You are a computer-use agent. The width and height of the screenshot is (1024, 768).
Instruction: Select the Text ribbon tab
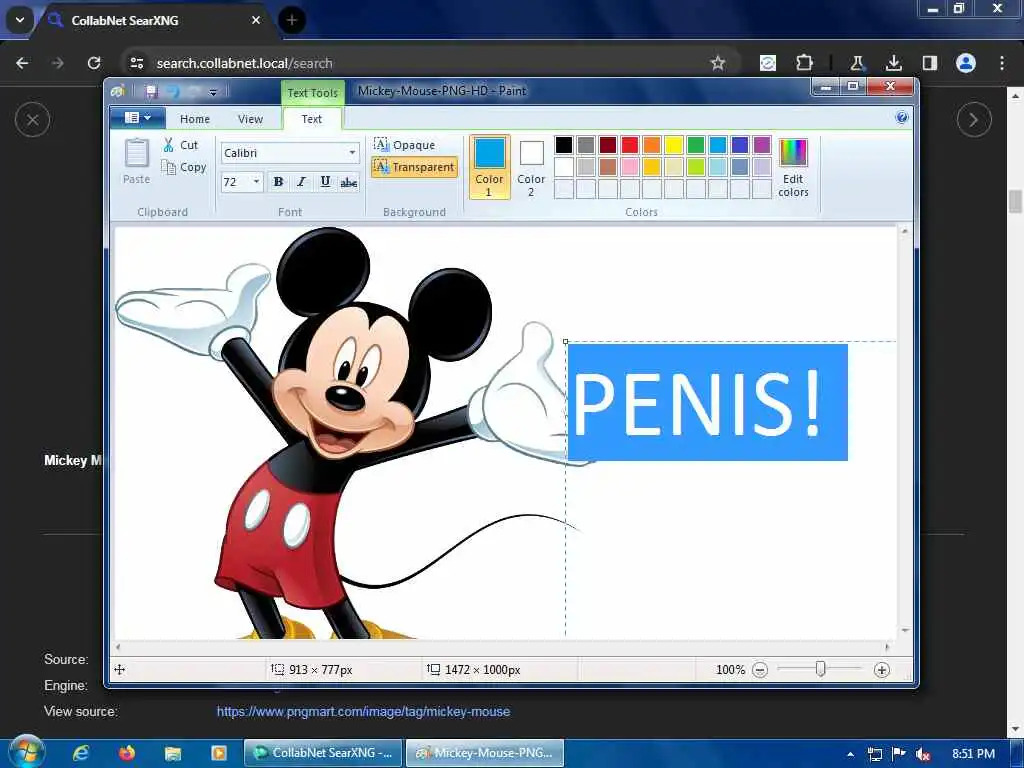(312, 119)
